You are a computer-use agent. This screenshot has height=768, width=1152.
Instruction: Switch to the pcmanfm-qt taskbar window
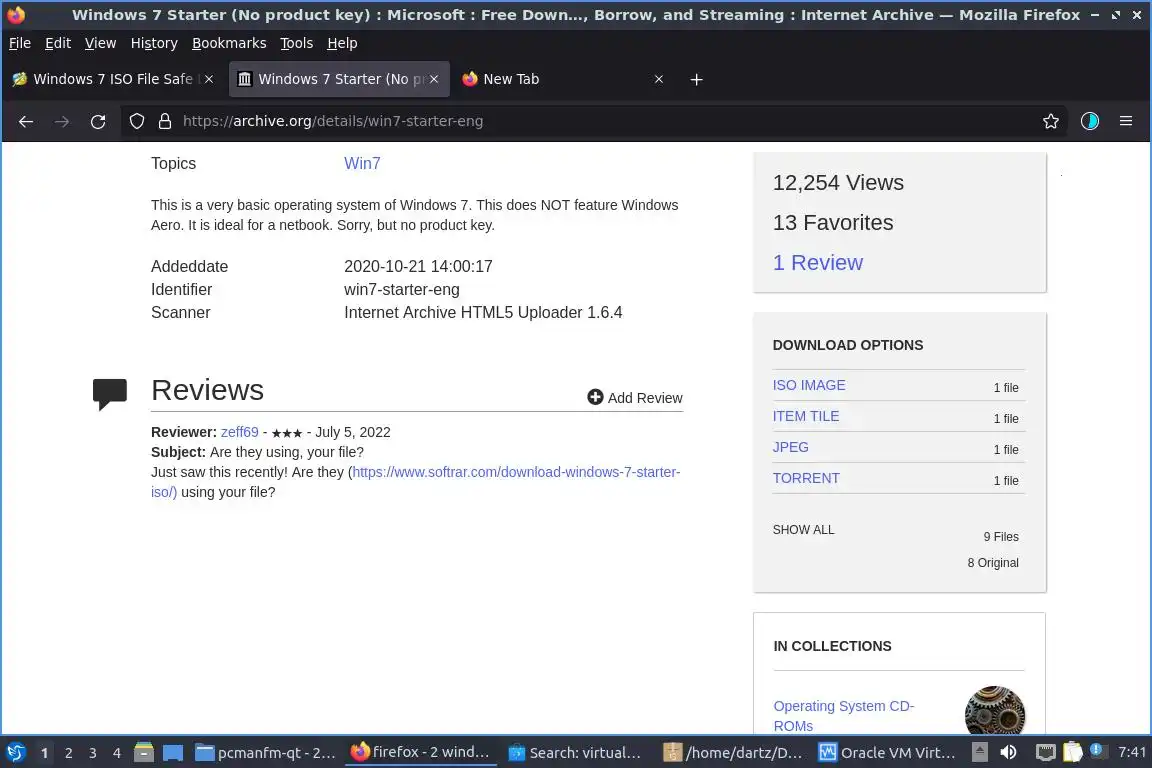pos(265,753)
